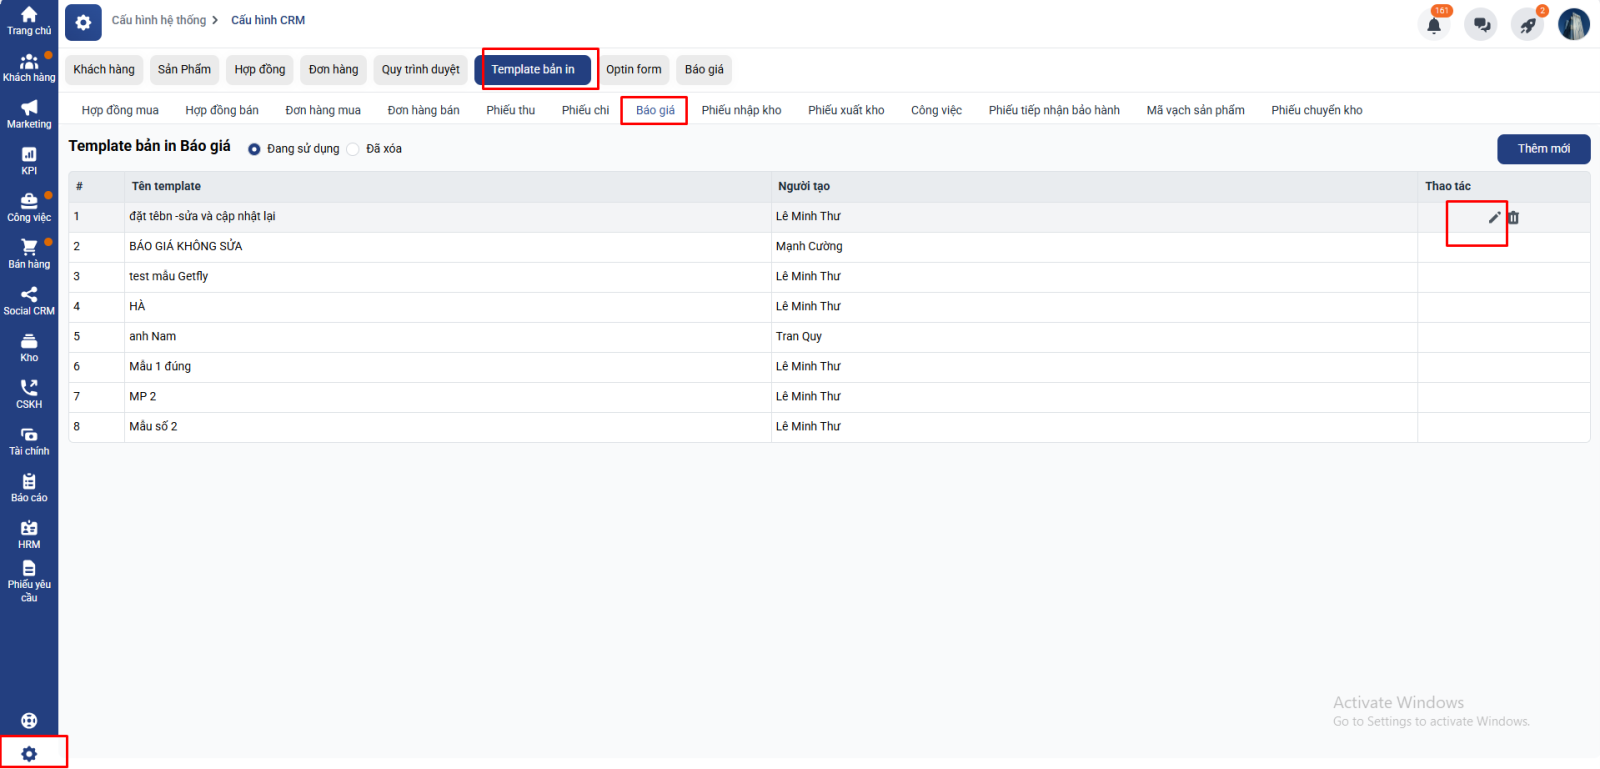The height and width of the screenshot is (769, 1600).
Task: Switch to the 'Hợp đồng mua' tab
Action: click(120, 110)
